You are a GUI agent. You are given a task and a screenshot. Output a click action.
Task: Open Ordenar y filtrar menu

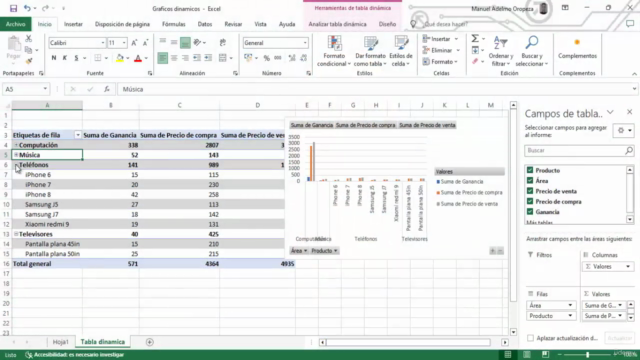(x=501, y=51)
